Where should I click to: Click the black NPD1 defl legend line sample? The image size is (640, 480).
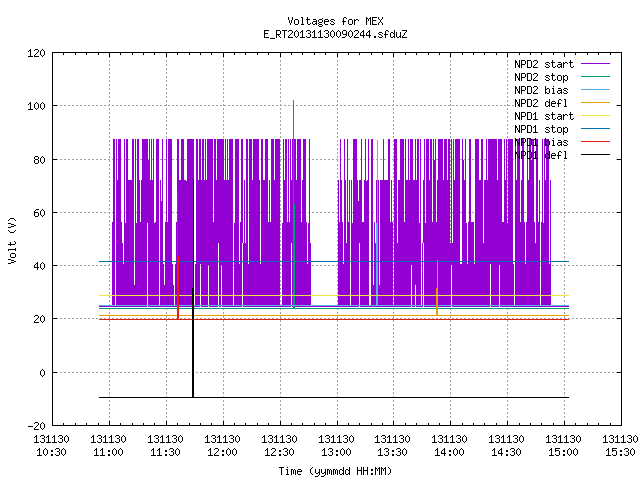(x=595, y=155)
